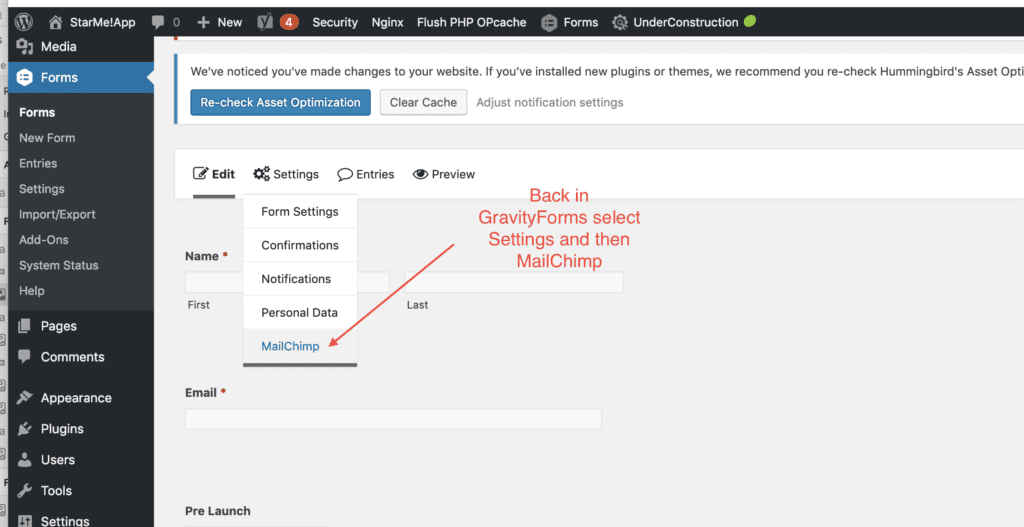This screenshot has height=527, width=1024.
Task: Open the StarMe!App home site link
Action: [92, 22]
